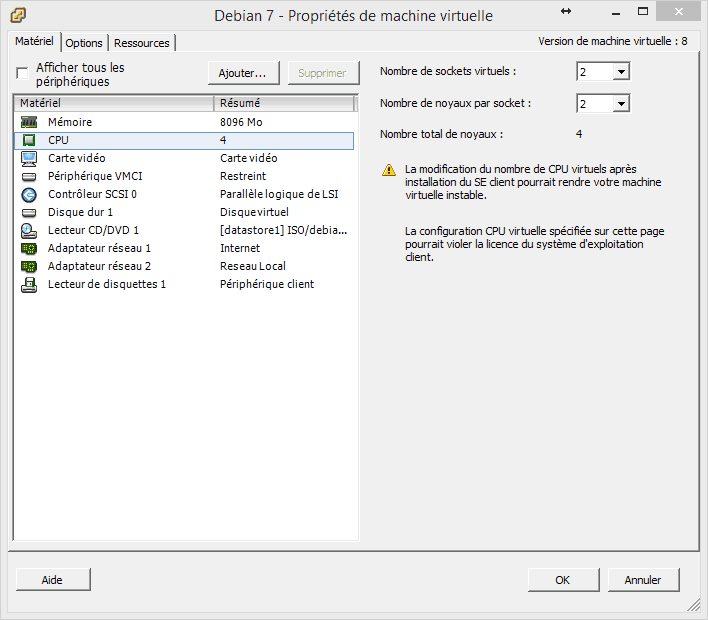Click the Ajouter... button

point(242,73)
